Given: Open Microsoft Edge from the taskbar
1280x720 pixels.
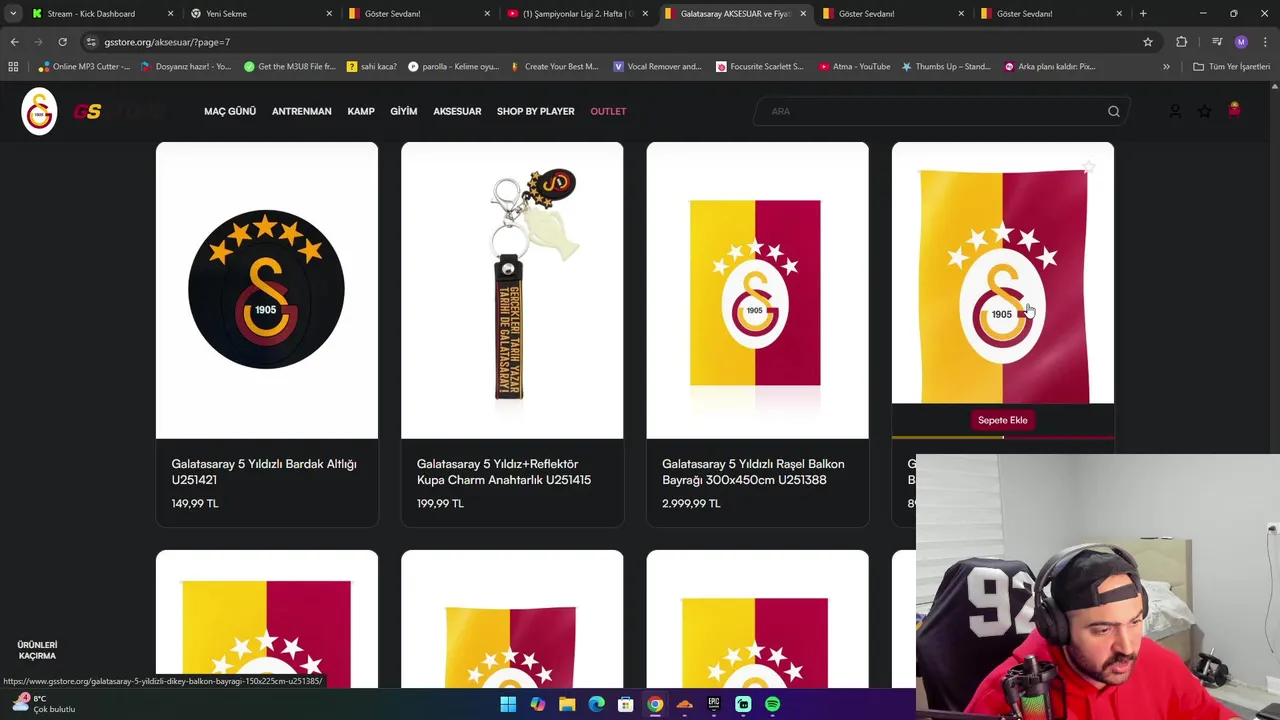Looking at the screenshot, I should coord(596,704).
